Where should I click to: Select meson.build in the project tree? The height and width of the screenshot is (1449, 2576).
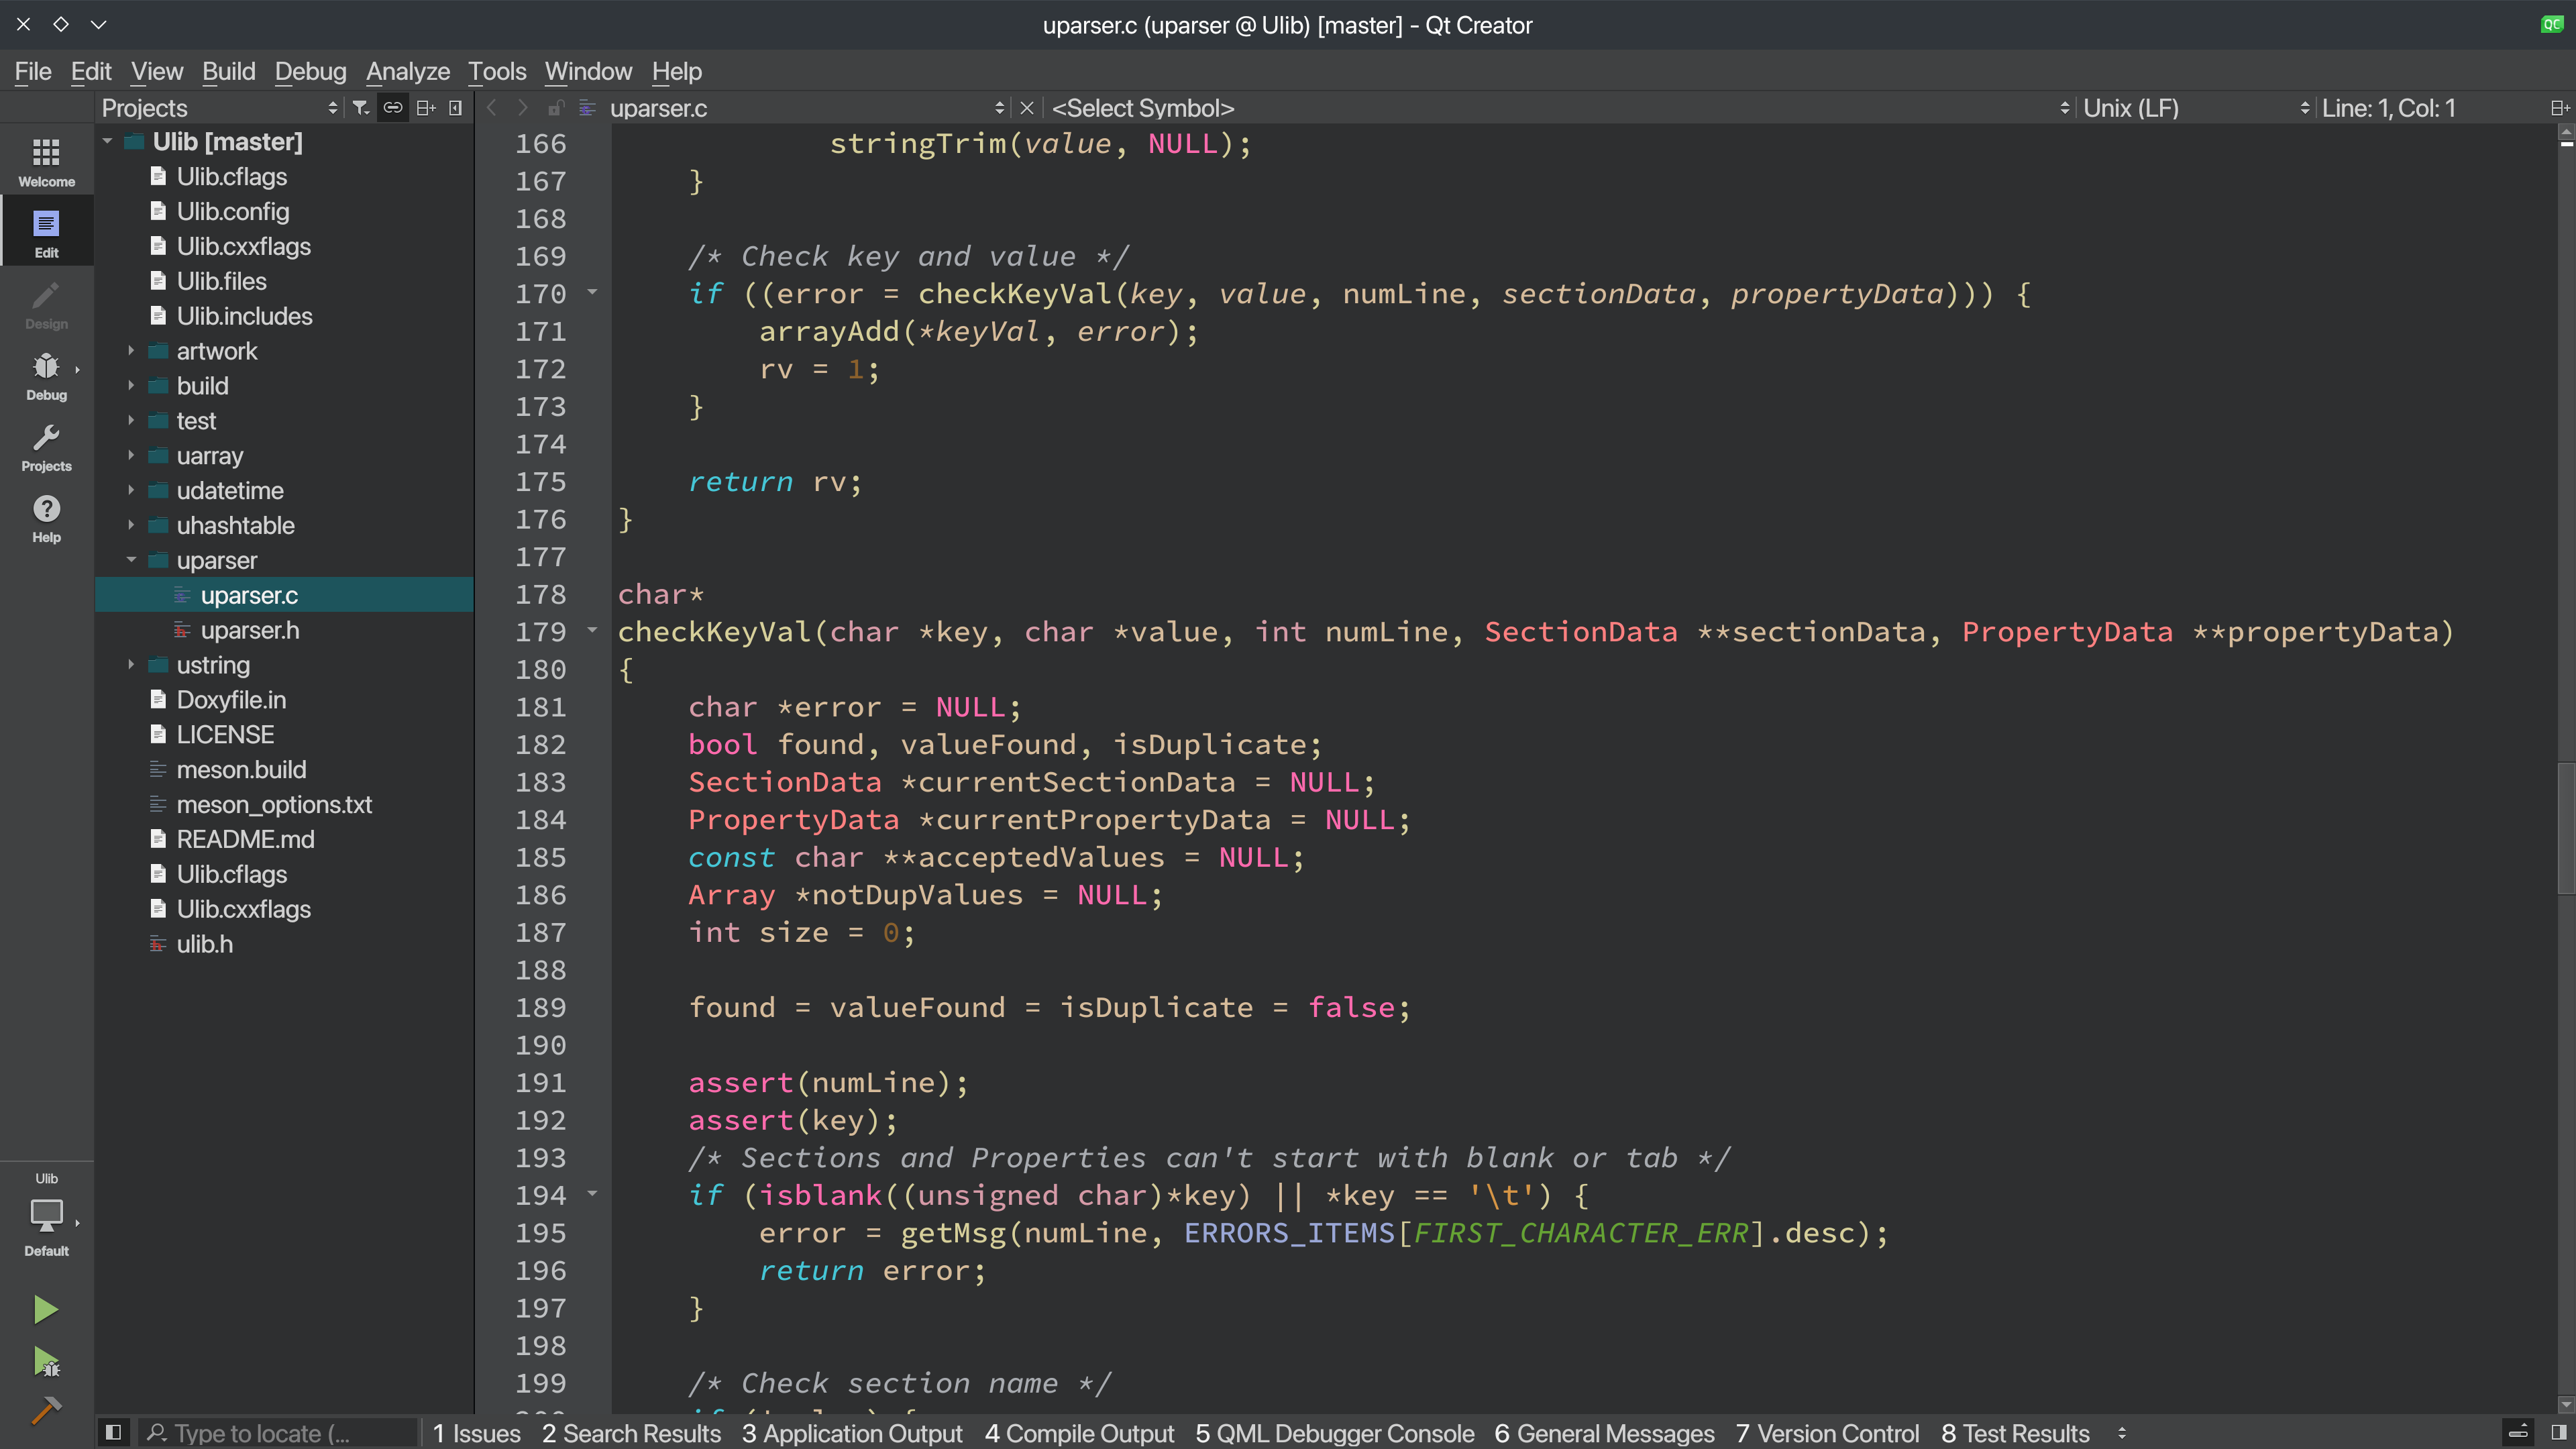tap(241, 770)
